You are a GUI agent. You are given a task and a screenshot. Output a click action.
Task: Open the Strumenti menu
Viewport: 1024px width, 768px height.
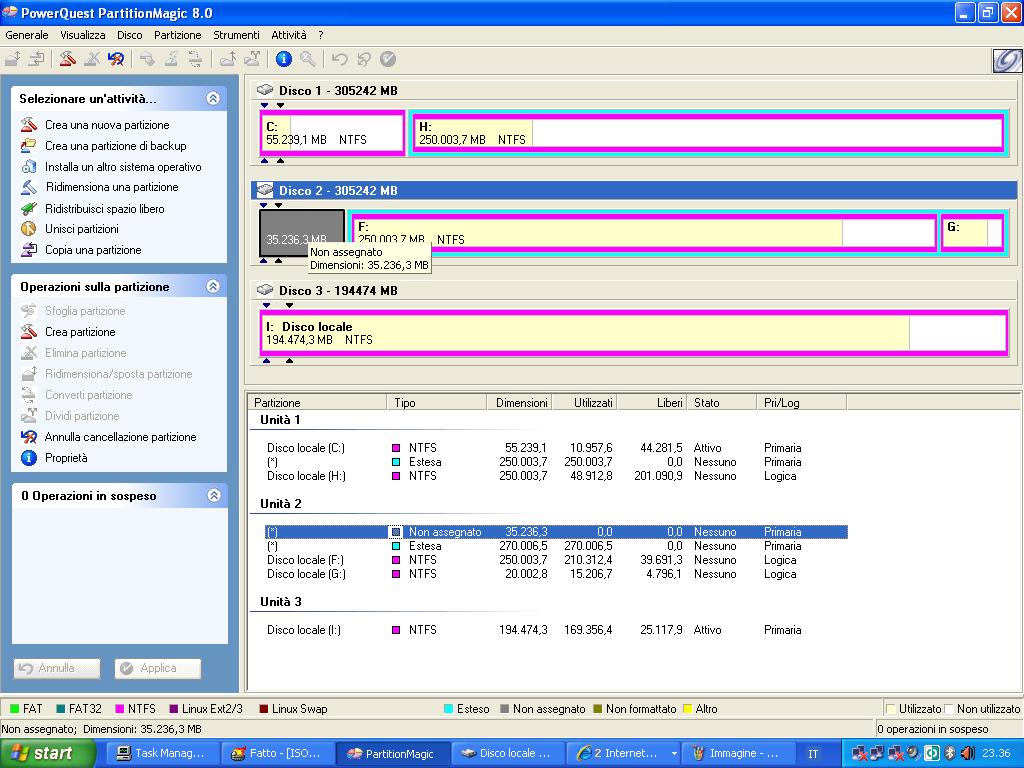point(236,35)
